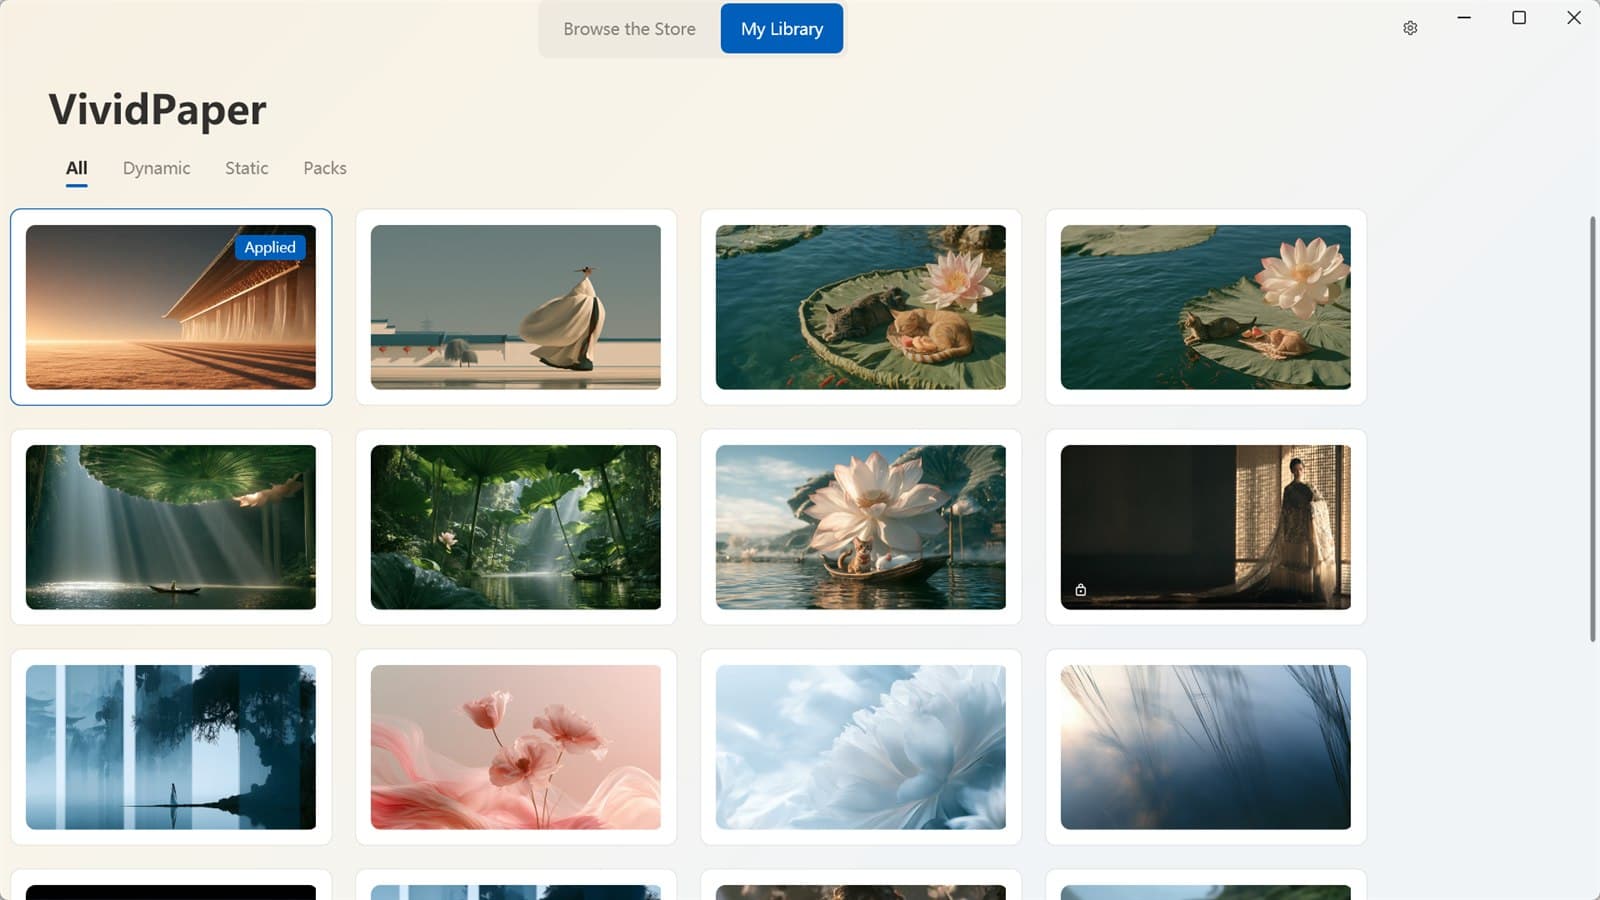
Task: Maximize the VividPaper window
Action: [x=1519, y=18]
